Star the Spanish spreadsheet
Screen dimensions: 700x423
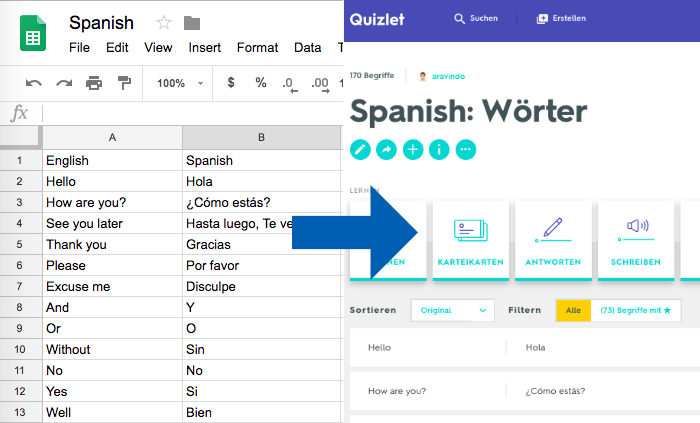point(164,23)
